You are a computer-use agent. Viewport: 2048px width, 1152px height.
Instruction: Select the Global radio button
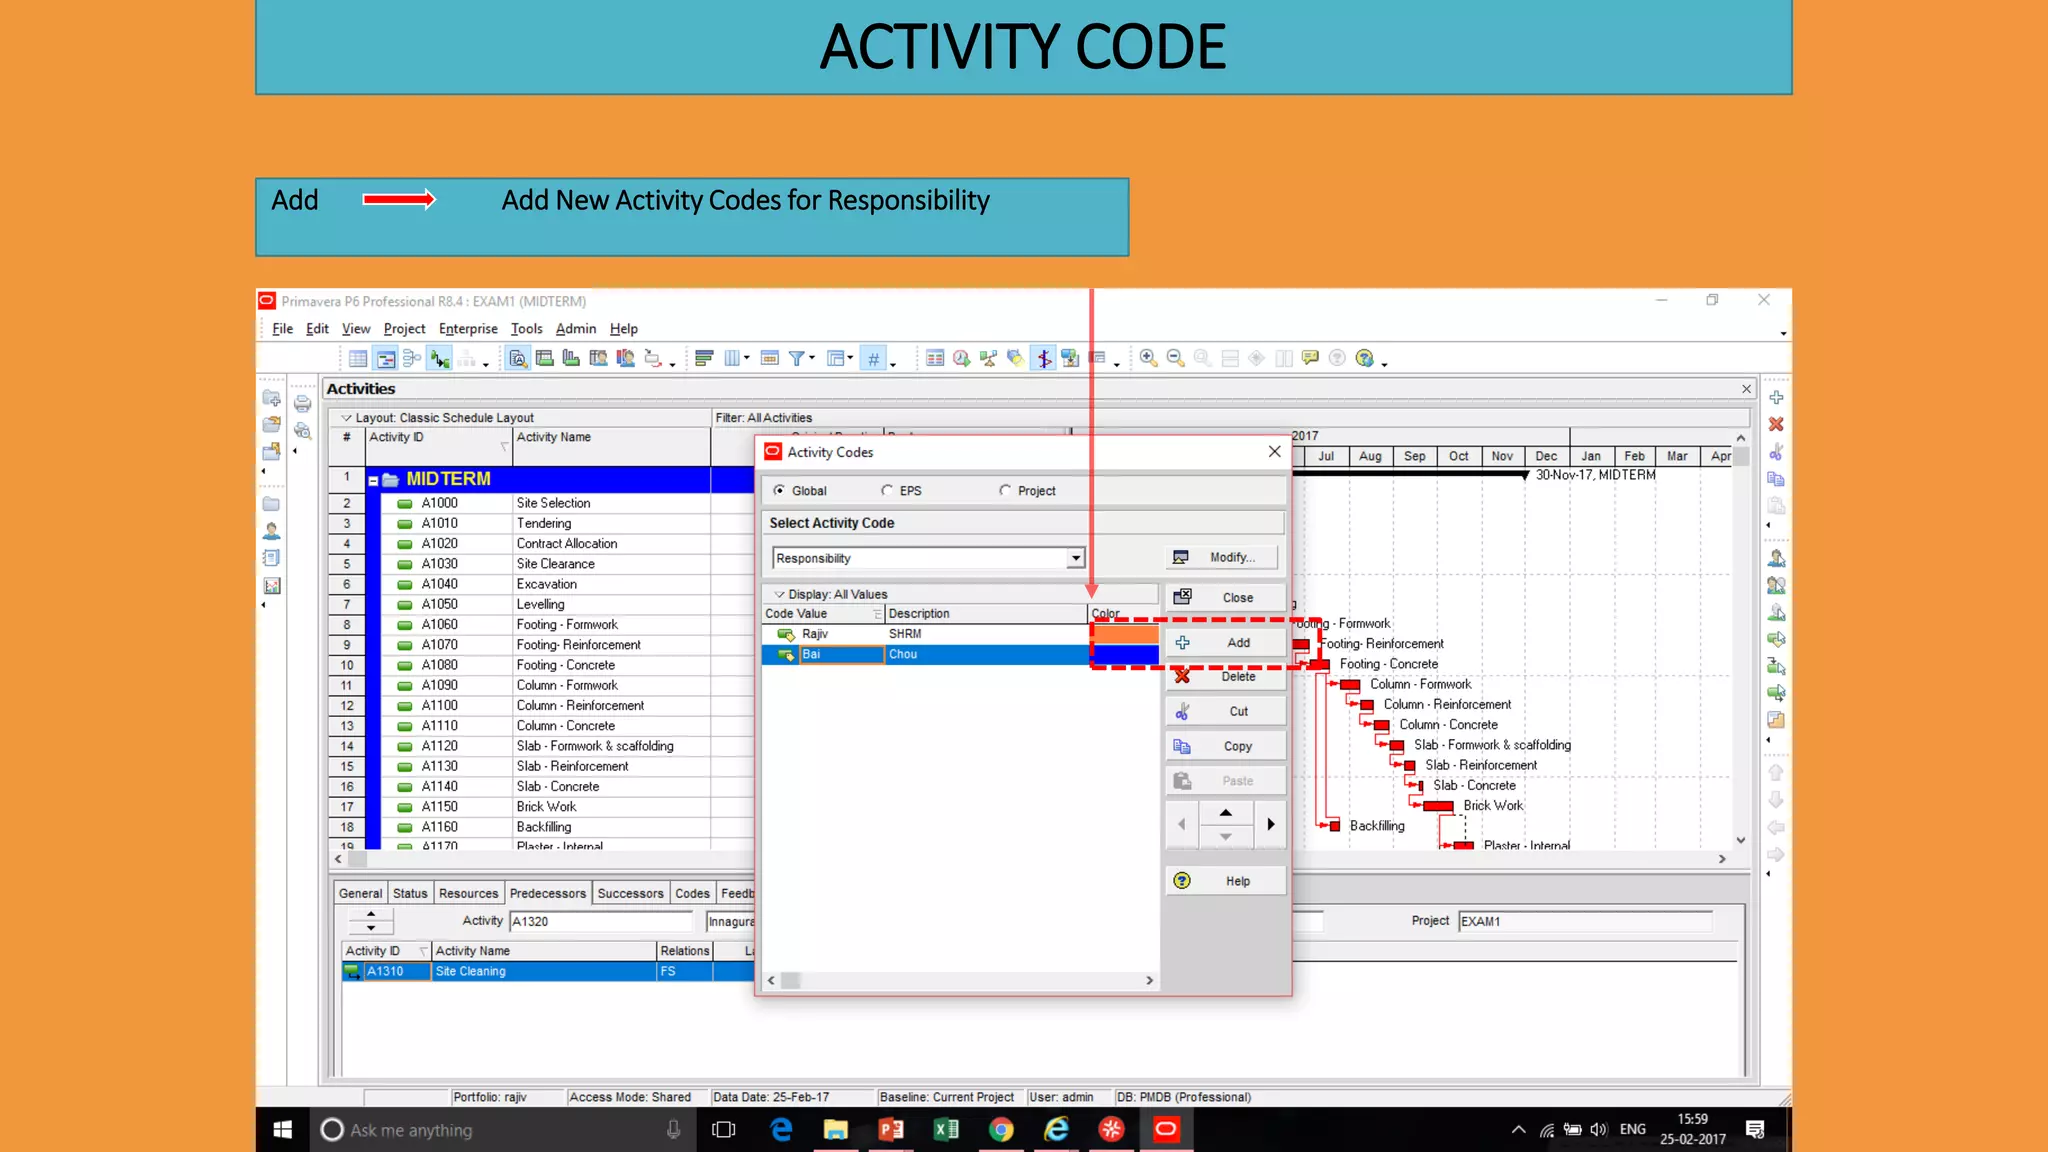[x=779, y=490]
